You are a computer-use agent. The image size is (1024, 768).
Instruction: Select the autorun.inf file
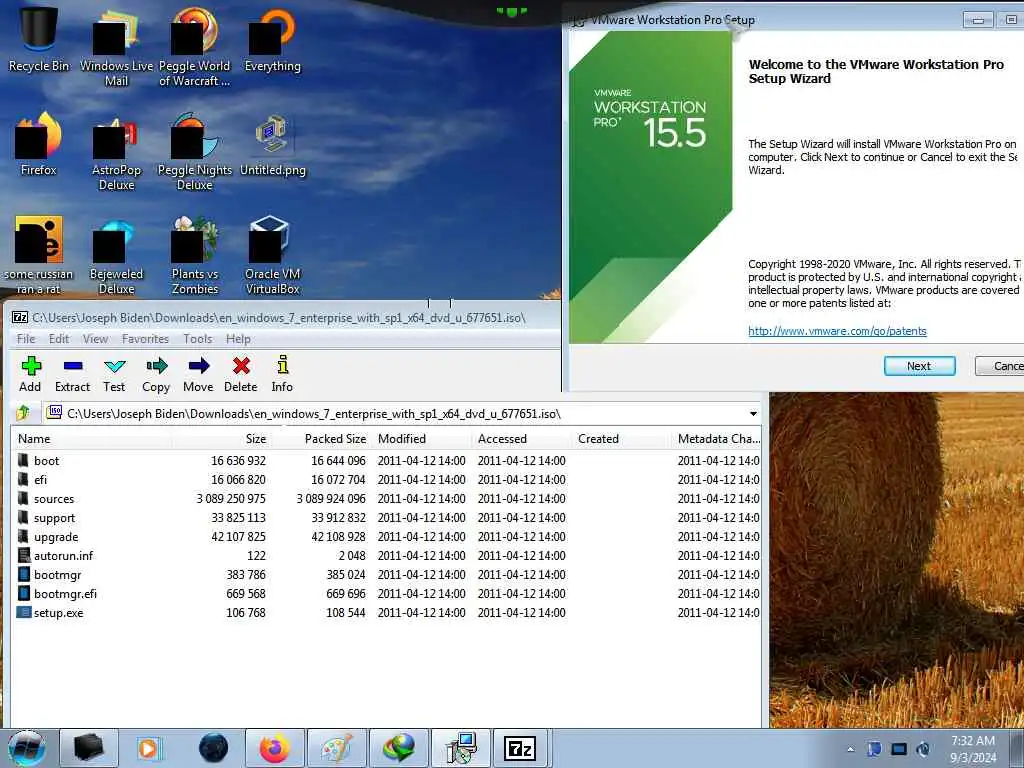click(387, 555)
